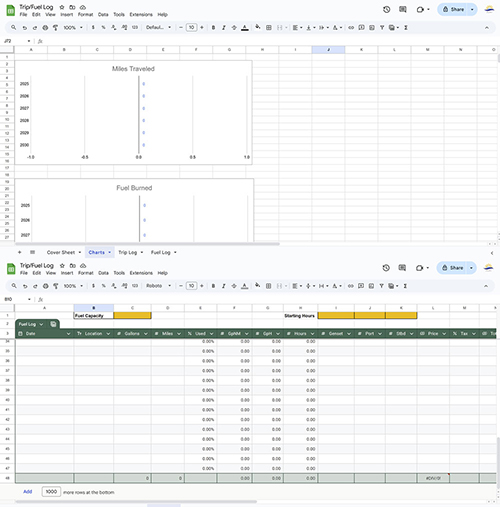Click the search menus magnifier in top window

pyautogui.click(x=13, y=27)
